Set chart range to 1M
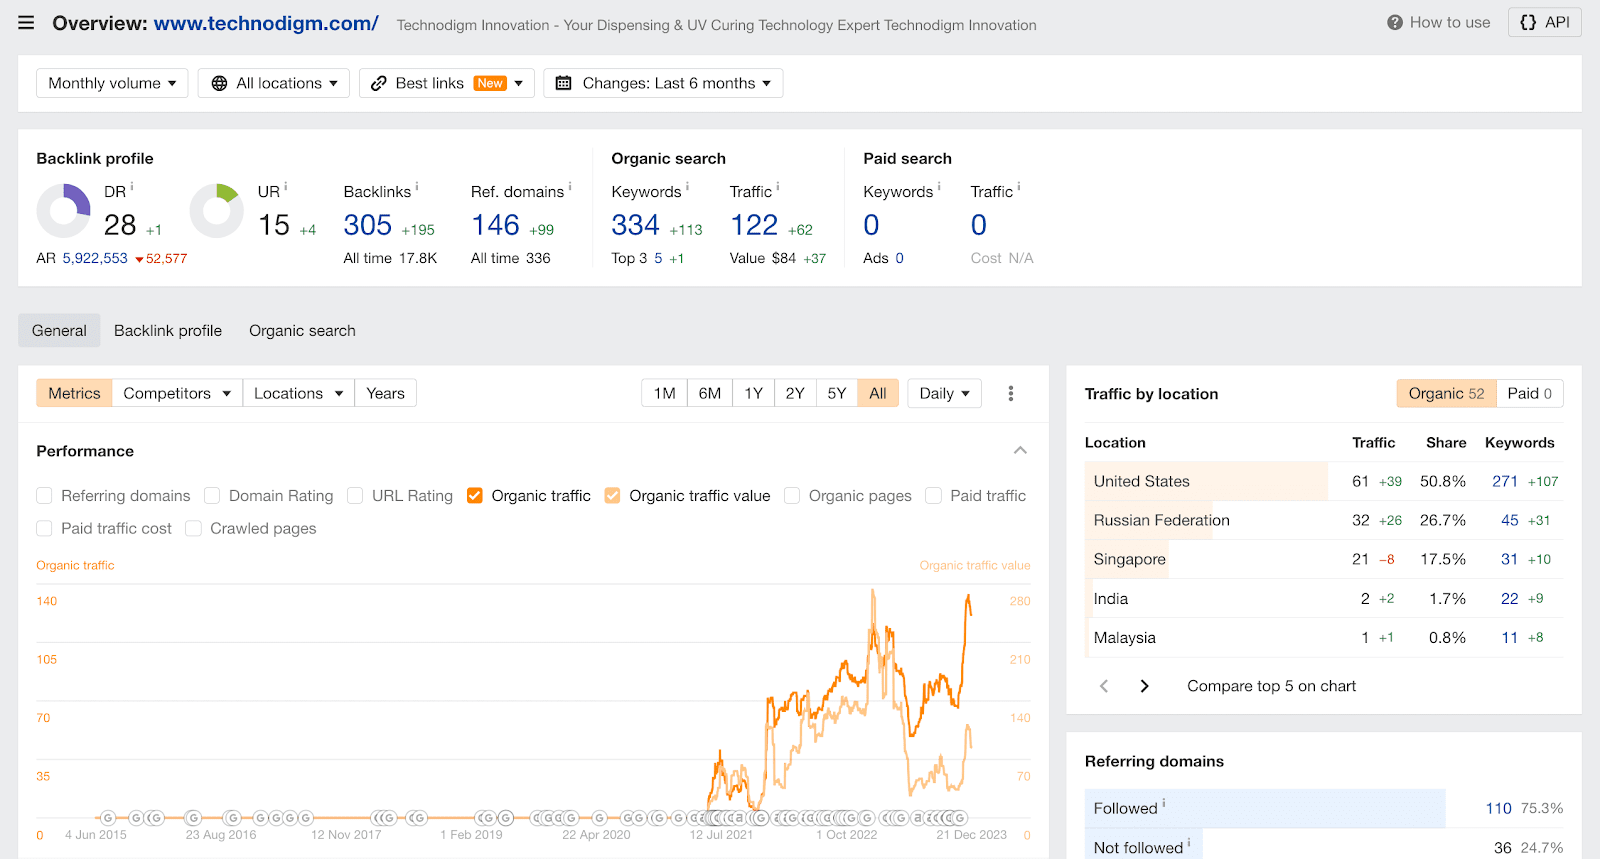Viewport: 1600px width, 859px height. (664, 393)
